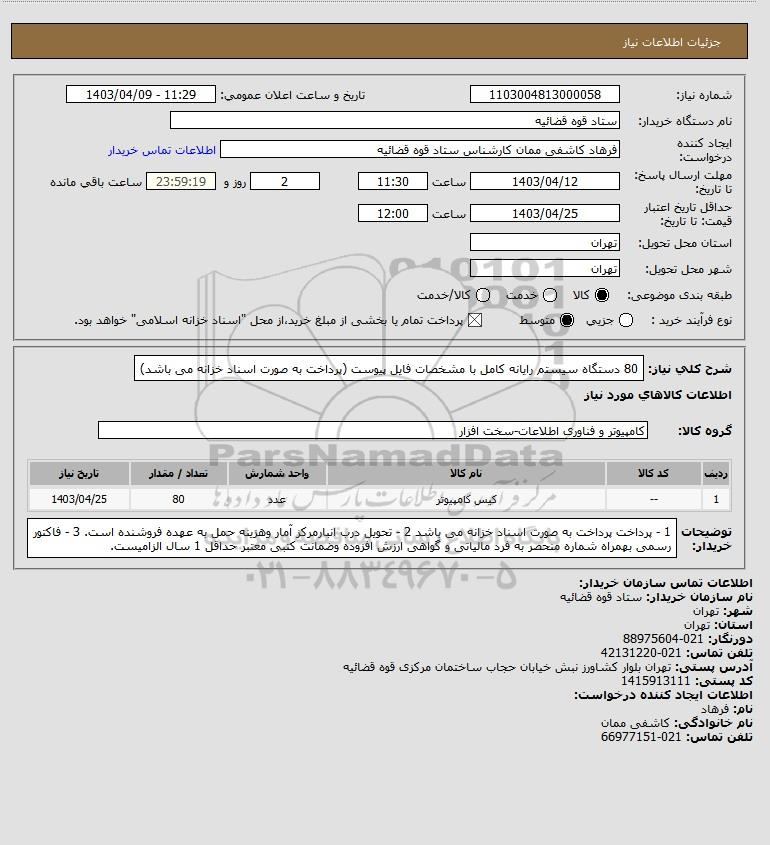Image resolution: width=770 pixels, height=845 pixels.
Task: Click the 11:30 deadline time field
Action: click(x=393, y=182)
